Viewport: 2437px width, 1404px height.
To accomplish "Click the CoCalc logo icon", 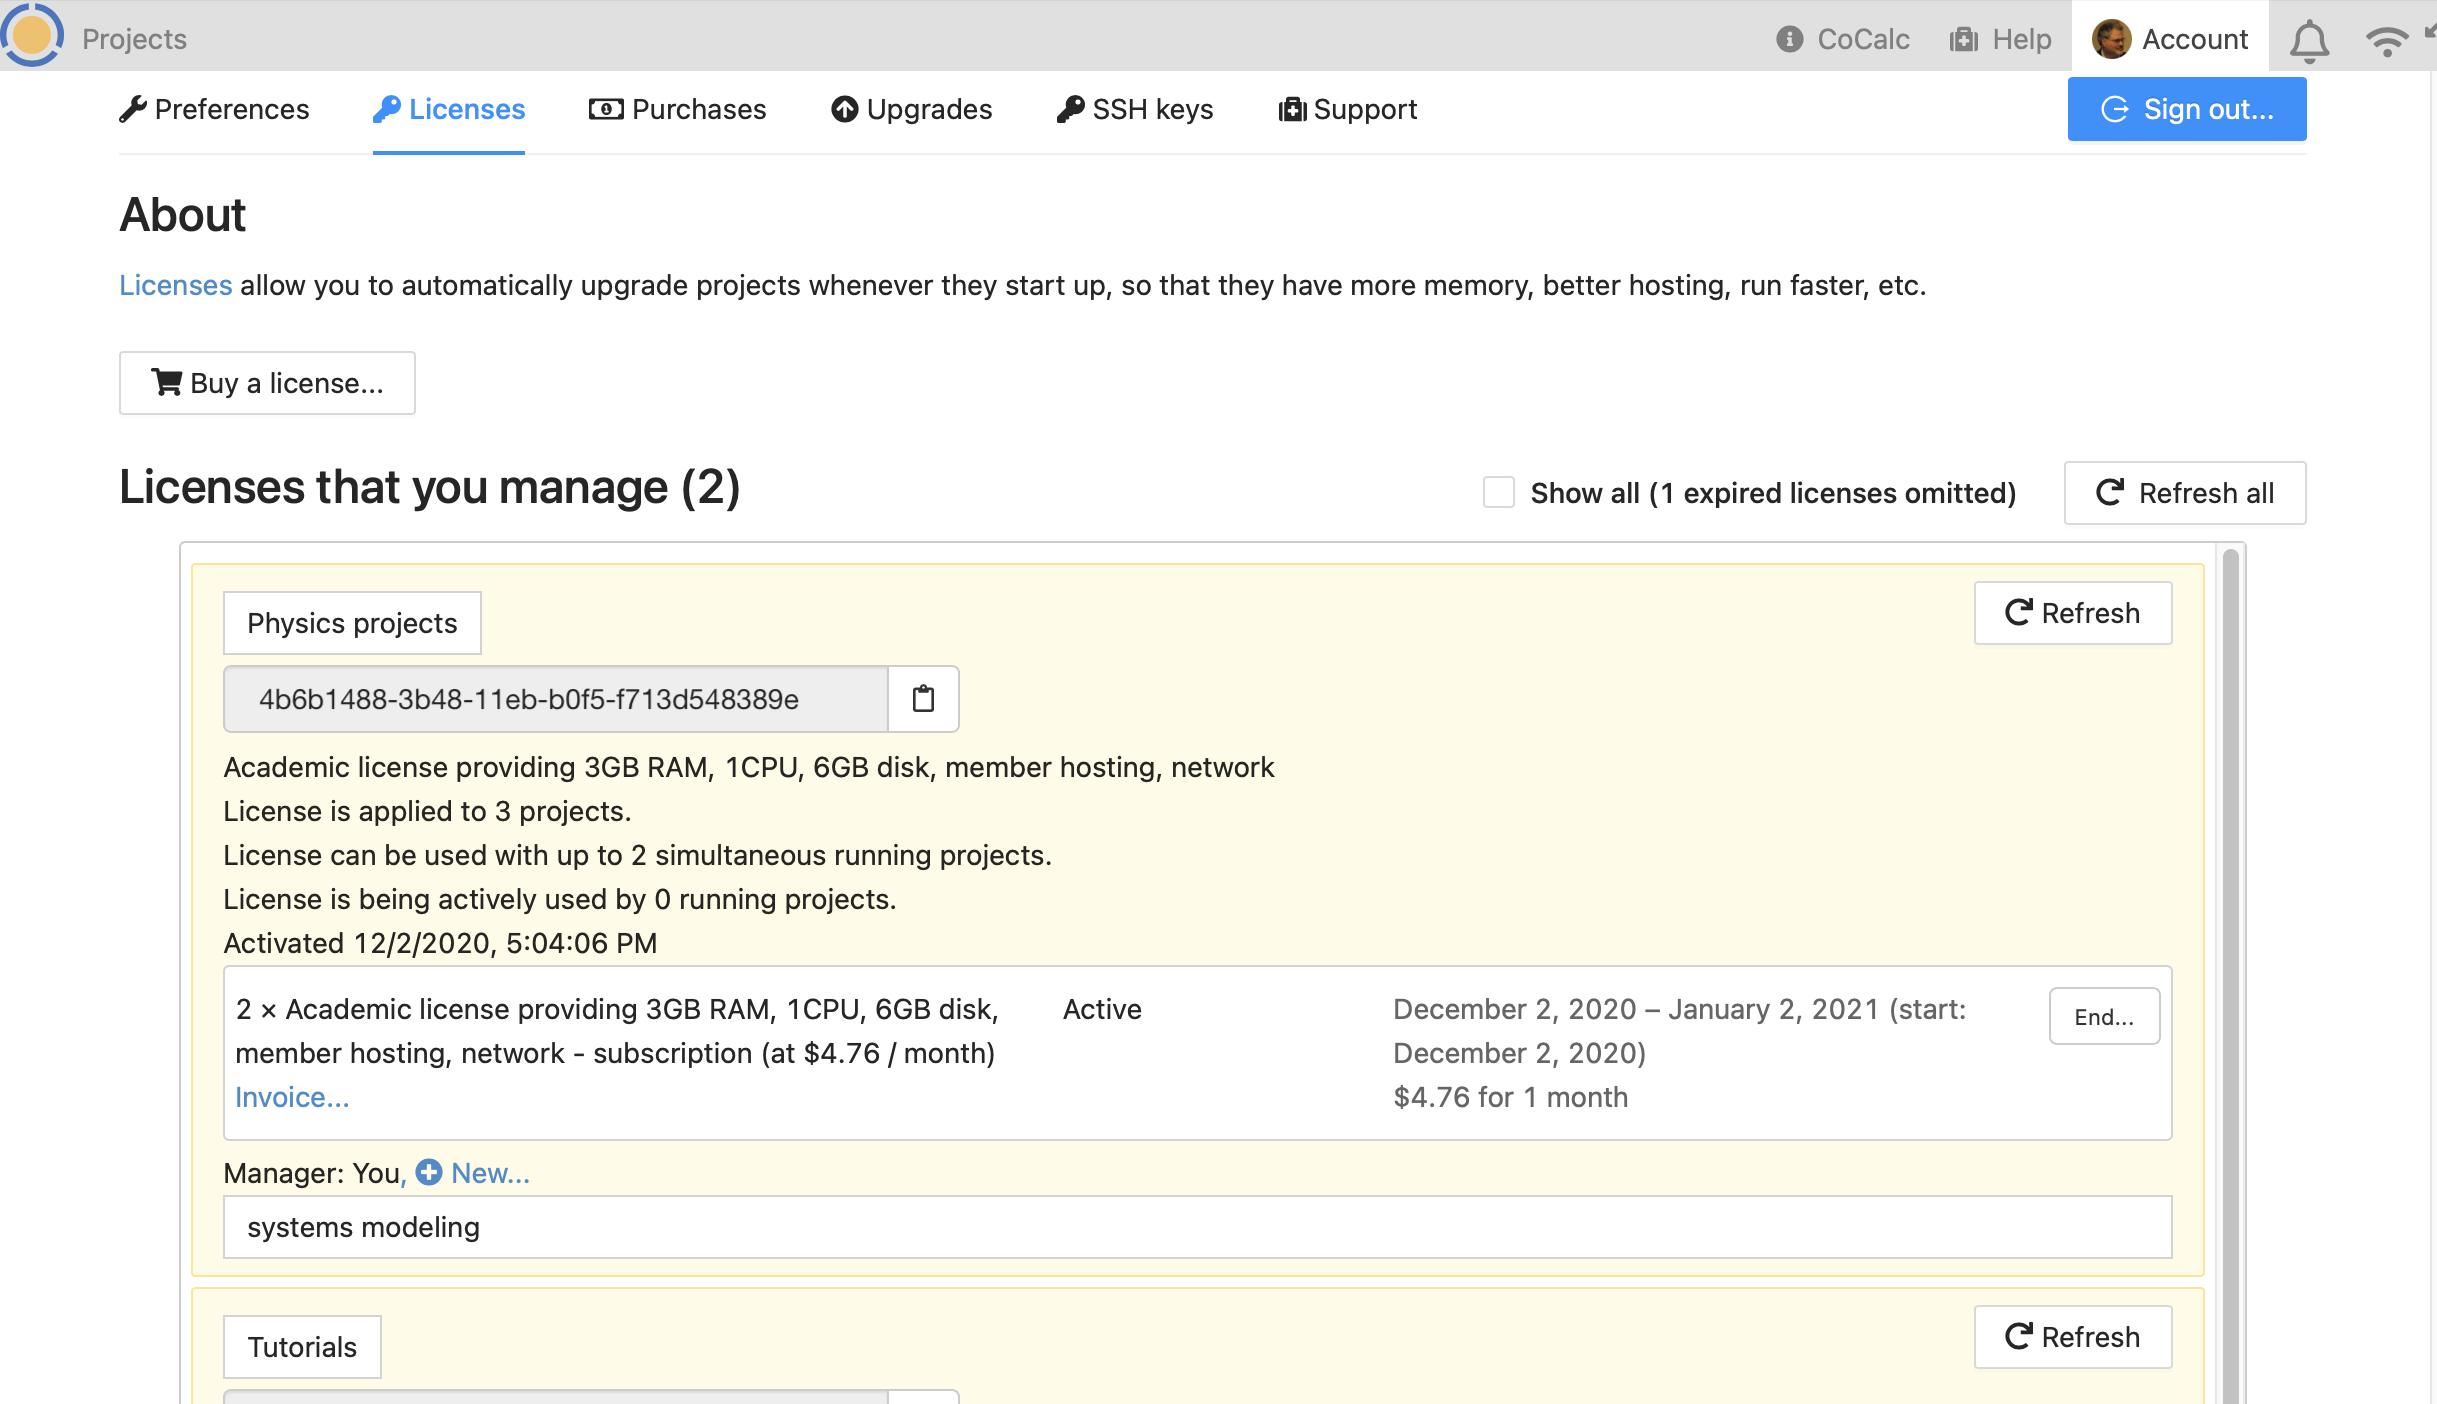I will (32, 35).
